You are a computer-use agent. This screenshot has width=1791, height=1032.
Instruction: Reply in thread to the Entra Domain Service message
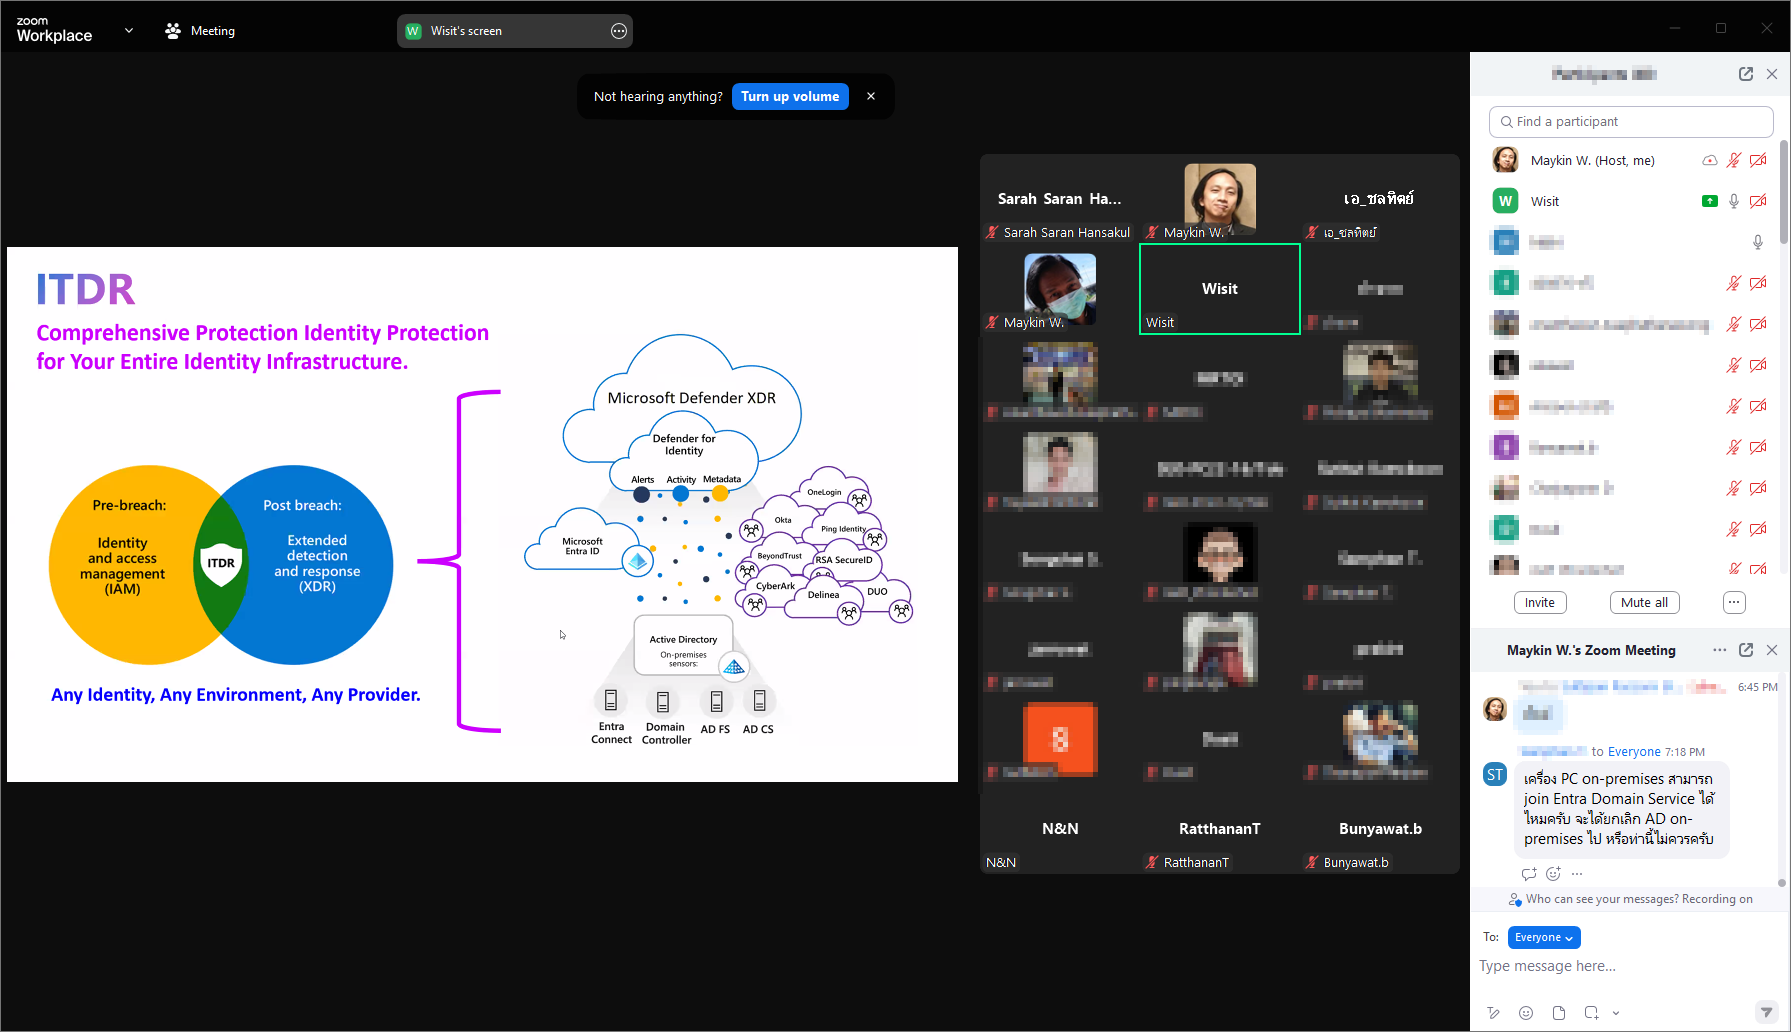tap(1529, 874)
